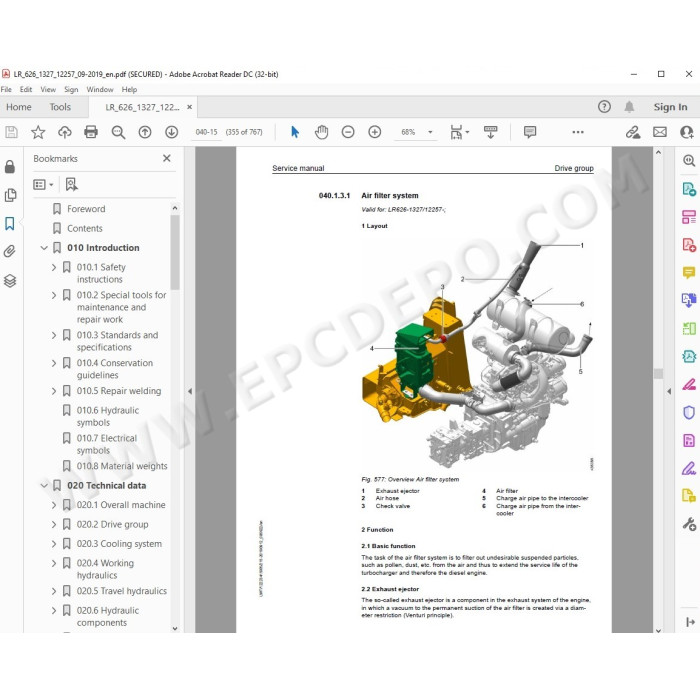Toggle the Bookmarks panel icon
This screenshot has height=700, width=700.
click(10, 223)
